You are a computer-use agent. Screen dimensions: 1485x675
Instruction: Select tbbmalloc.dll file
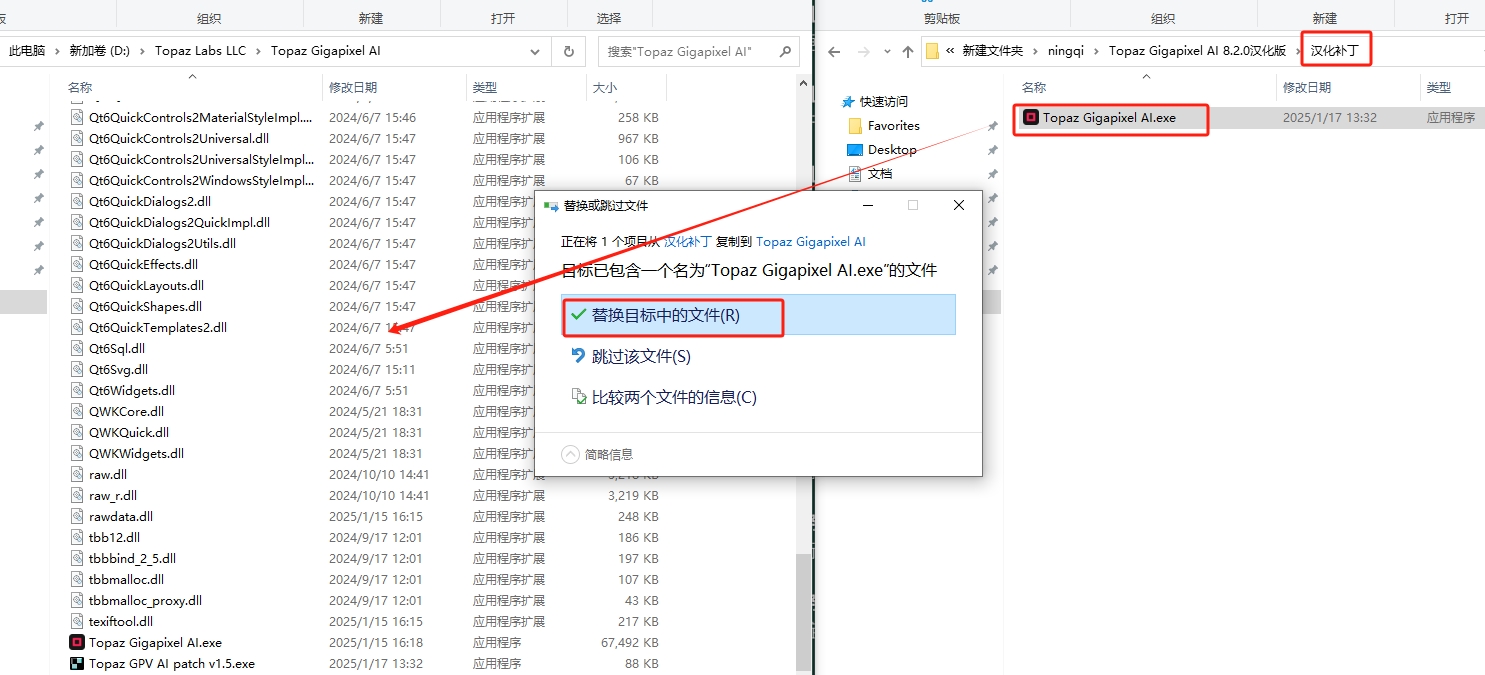[x=126, y=580]
